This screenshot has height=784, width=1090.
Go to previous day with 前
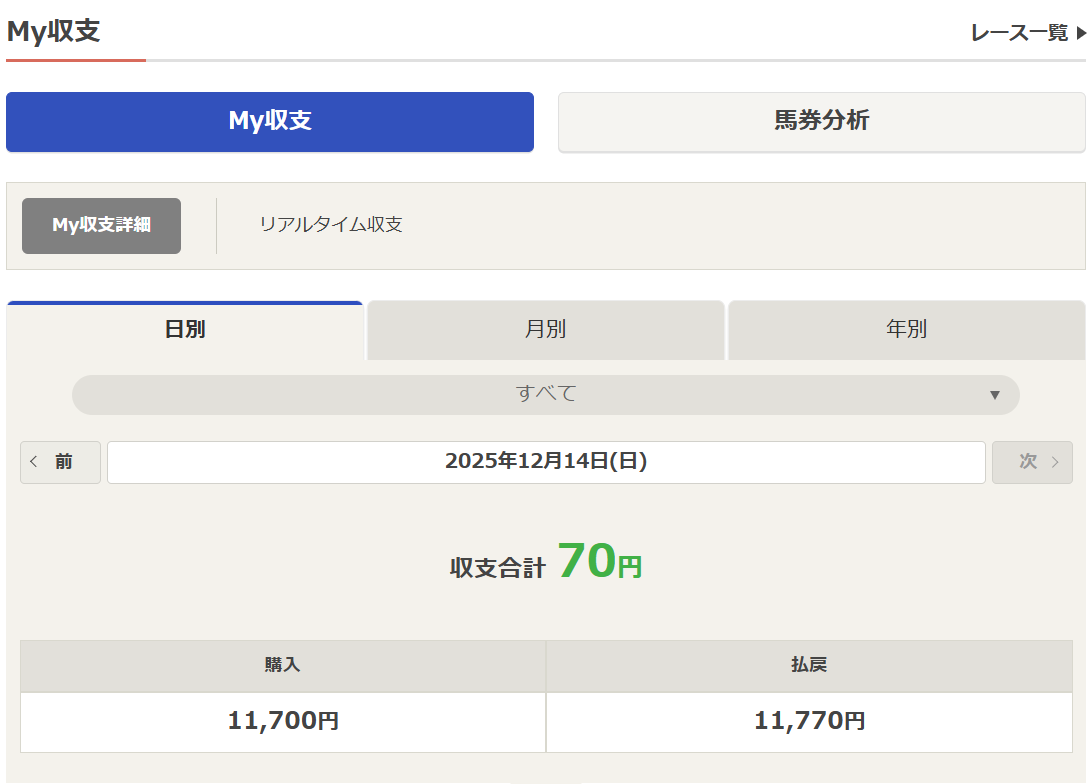point(61,462)
